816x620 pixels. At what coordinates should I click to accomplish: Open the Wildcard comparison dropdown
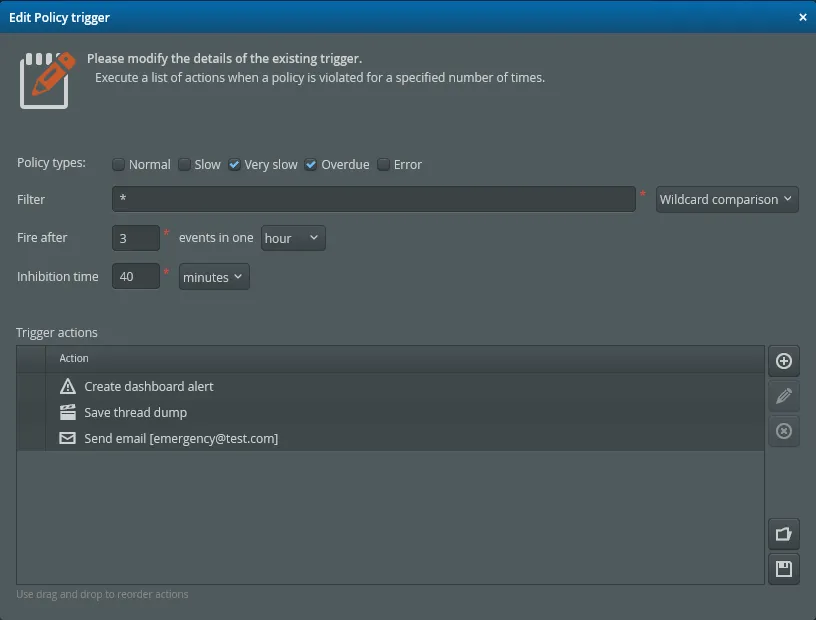(x=727, y=199)
